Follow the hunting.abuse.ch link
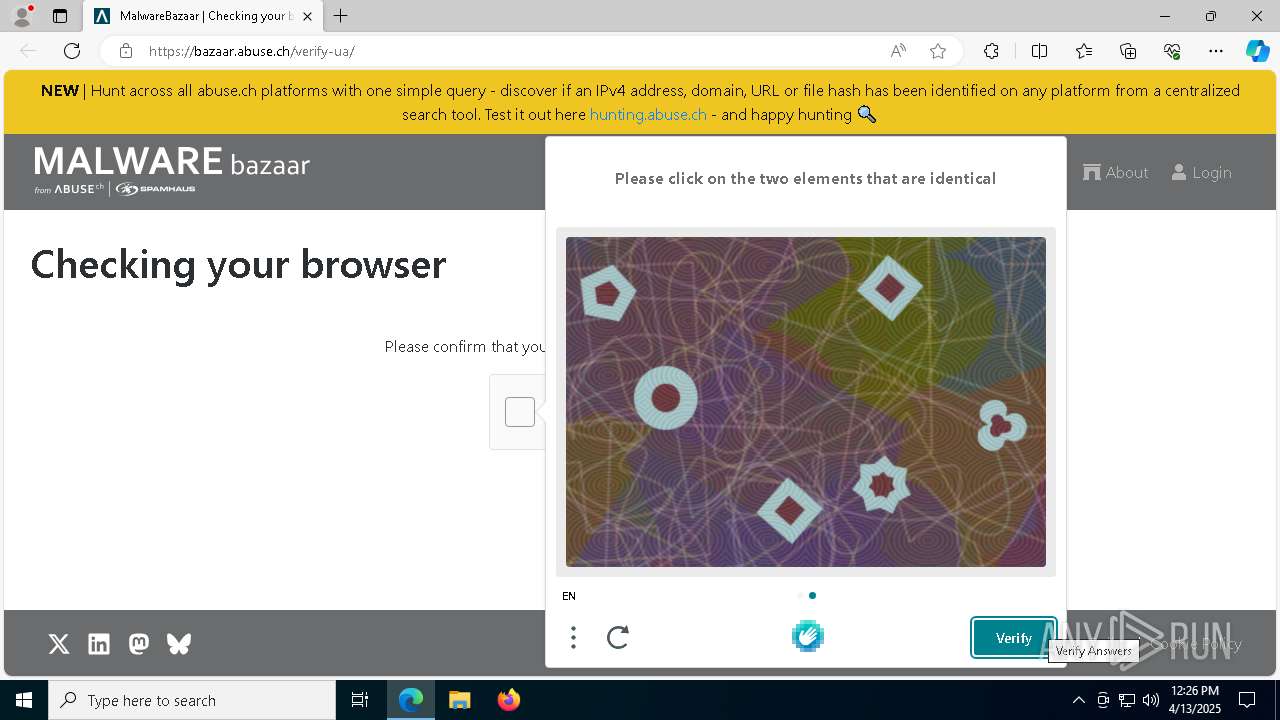This screenshot has height=720, width=1280. pos(648,114)
